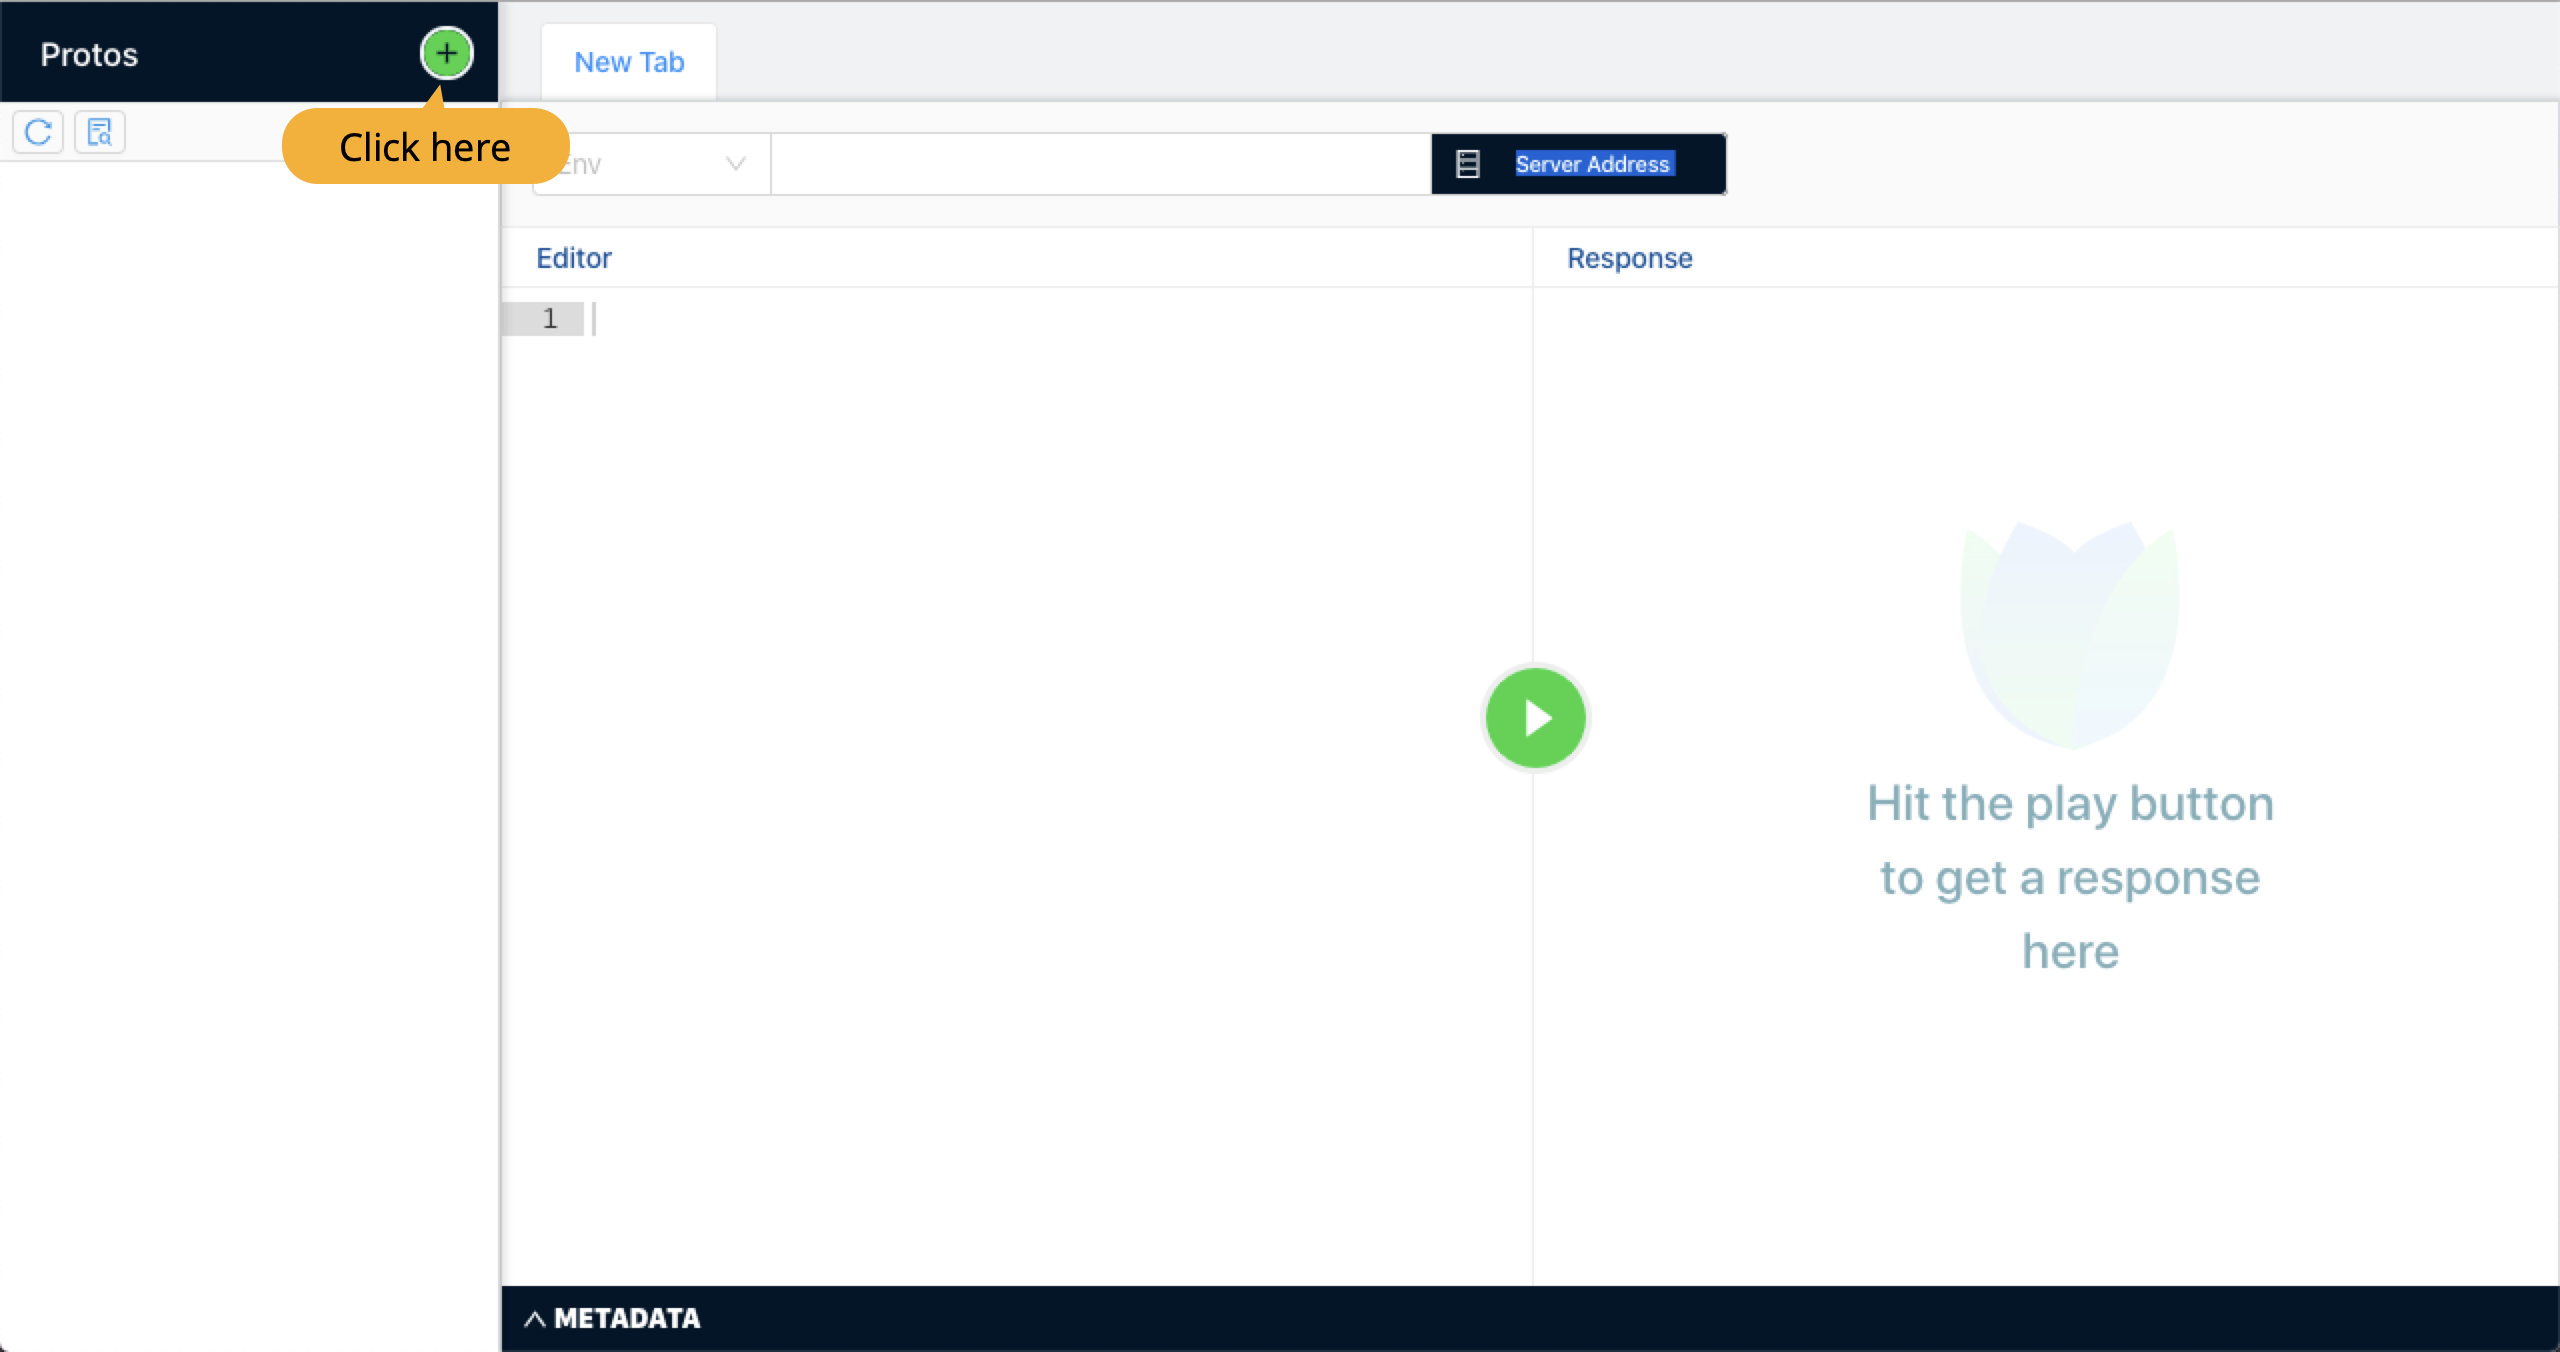Click line number 1 in the editor gutter
The height and width of the screenshot is (1352, 2560).
[x=549, y=319]
